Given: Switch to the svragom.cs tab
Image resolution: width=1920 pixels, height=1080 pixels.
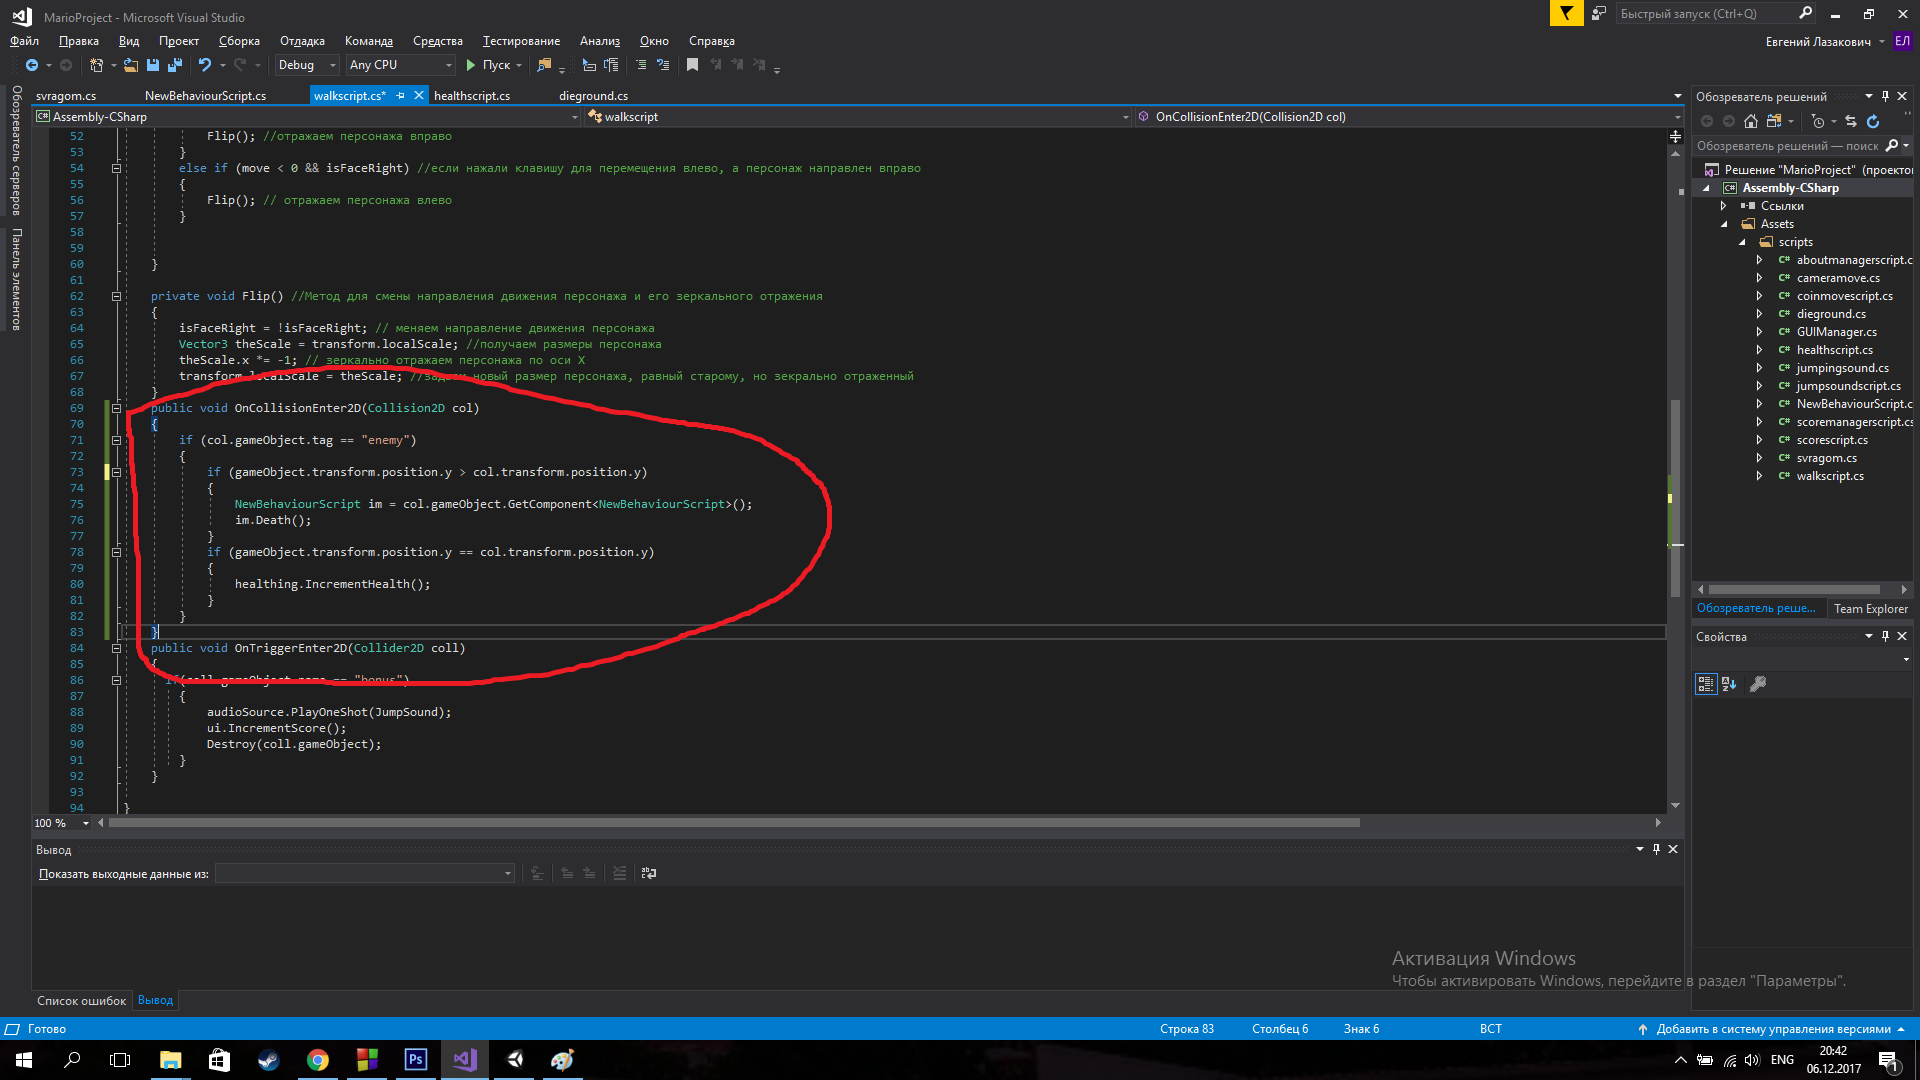Looking at the screenshot, I should point(66,96).
